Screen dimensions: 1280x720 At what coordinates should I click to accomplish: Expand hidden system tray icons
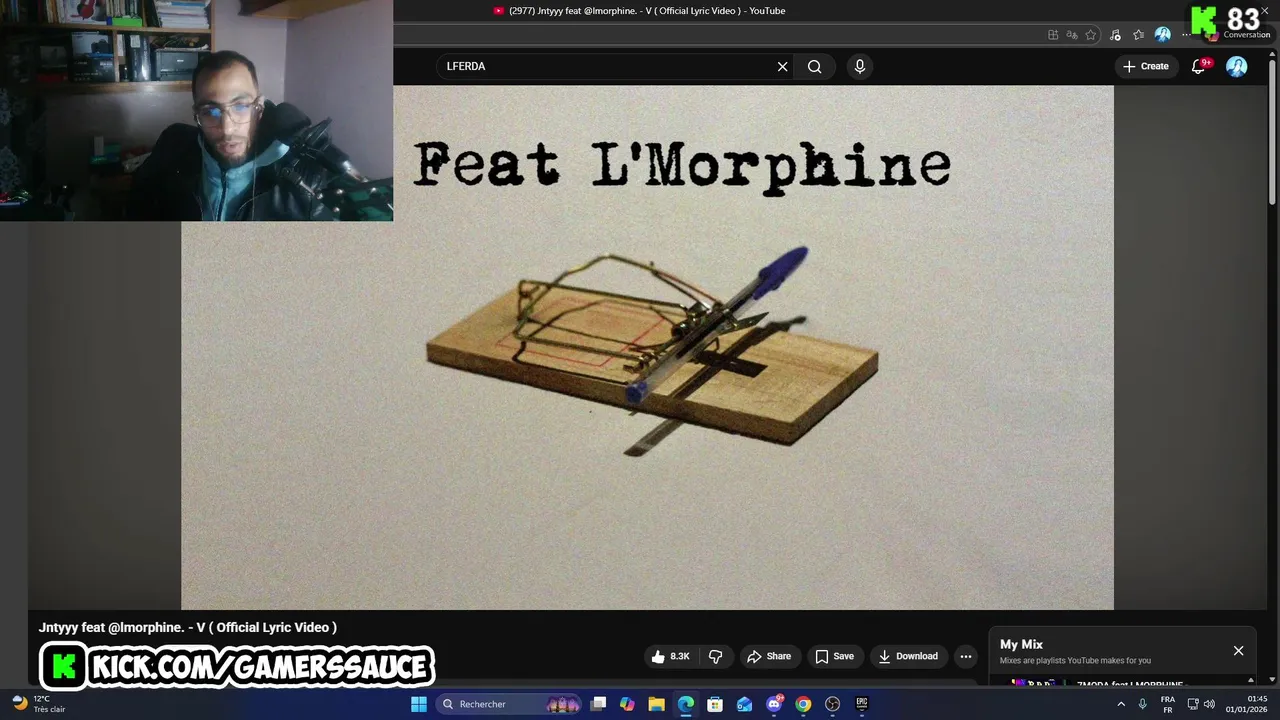tap(1120, 704)
